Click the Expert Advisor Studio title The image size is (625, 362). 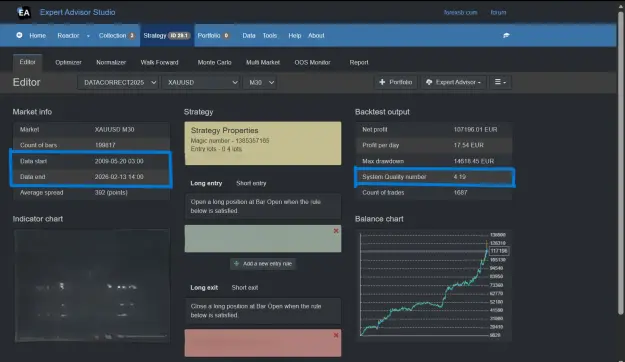click(x=77, y=12)
